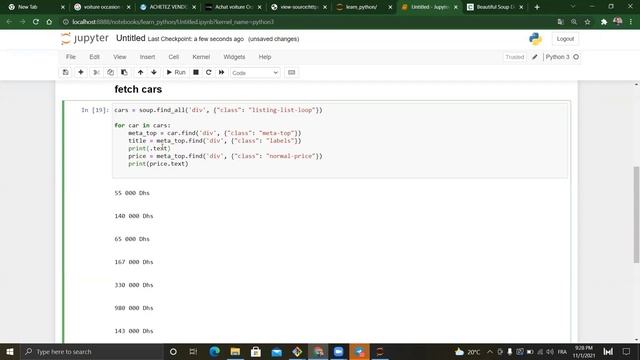Open the browser extensions puzzle icon
Screen dimensions: 640x360
coord(604,22)
